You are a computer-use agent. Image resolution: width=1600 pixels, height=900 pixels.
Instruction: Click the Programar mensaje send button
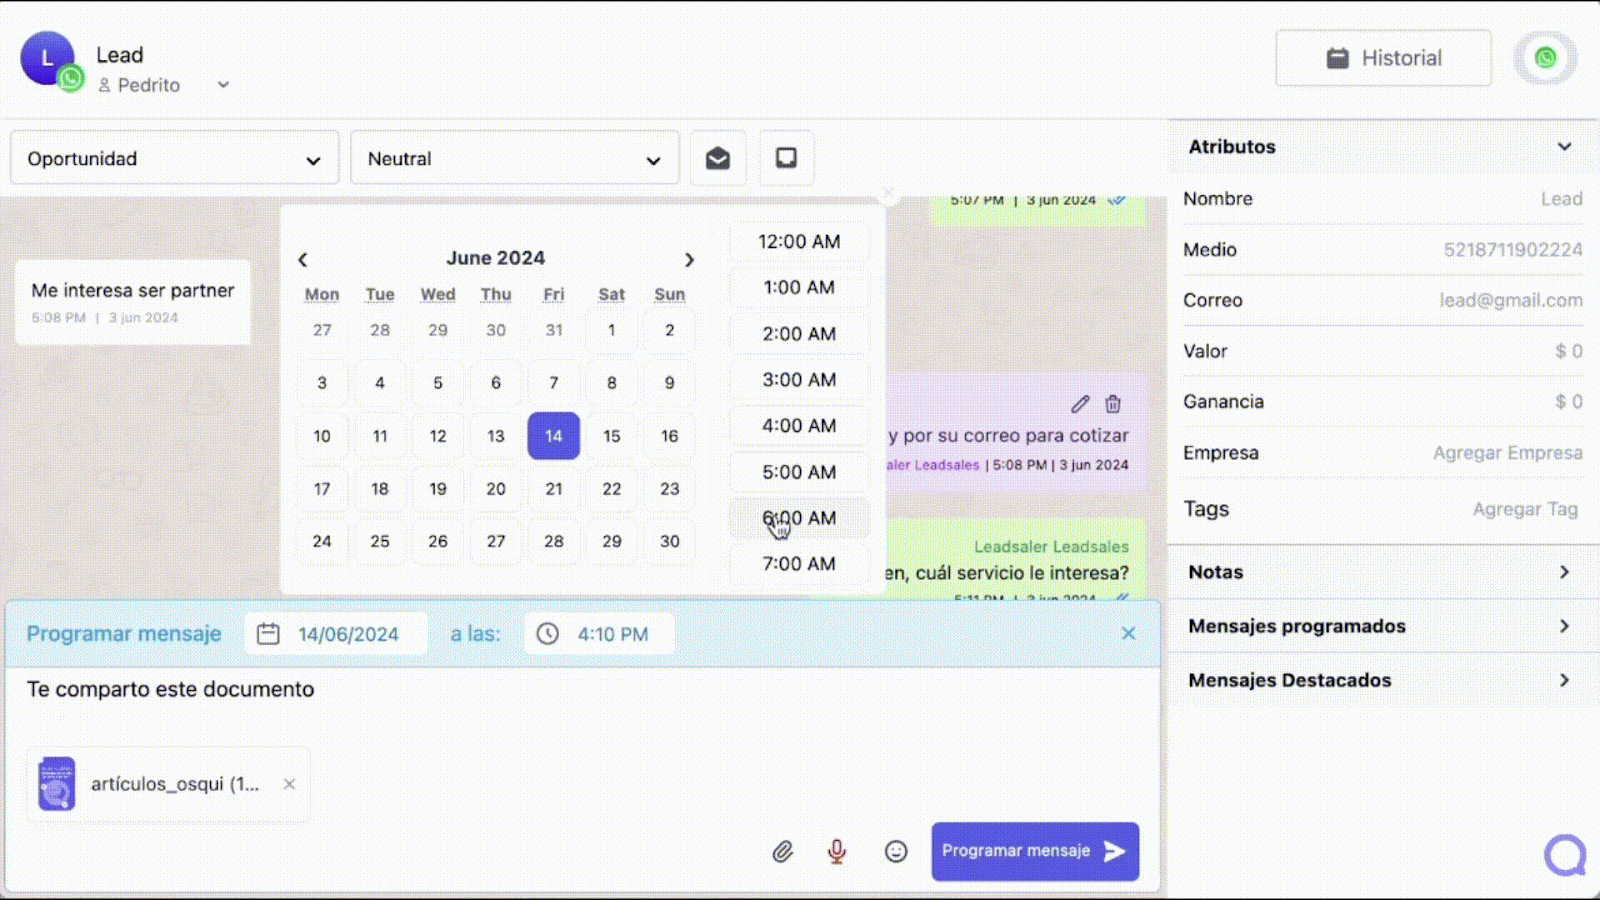tap(1035, 851)
